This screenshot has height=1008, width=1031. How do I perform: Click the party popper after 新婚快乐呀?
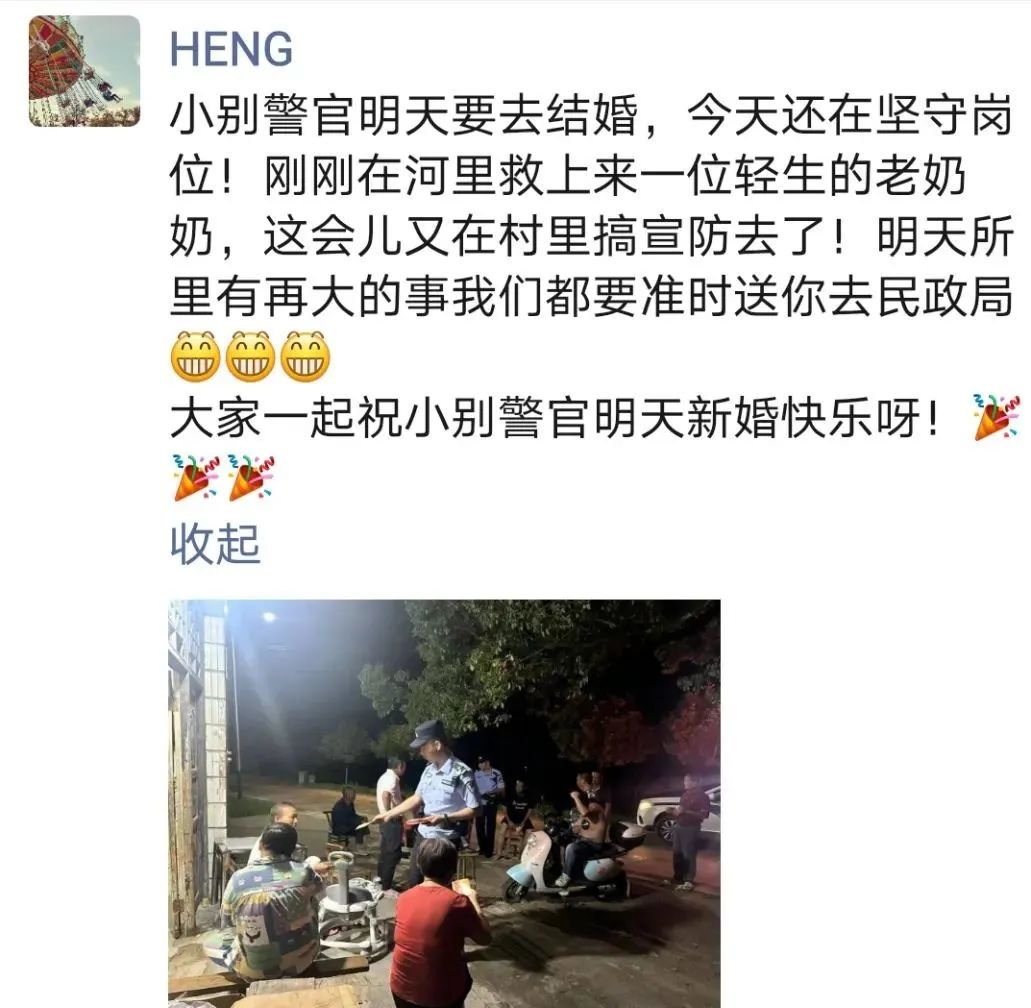(996, 417)
